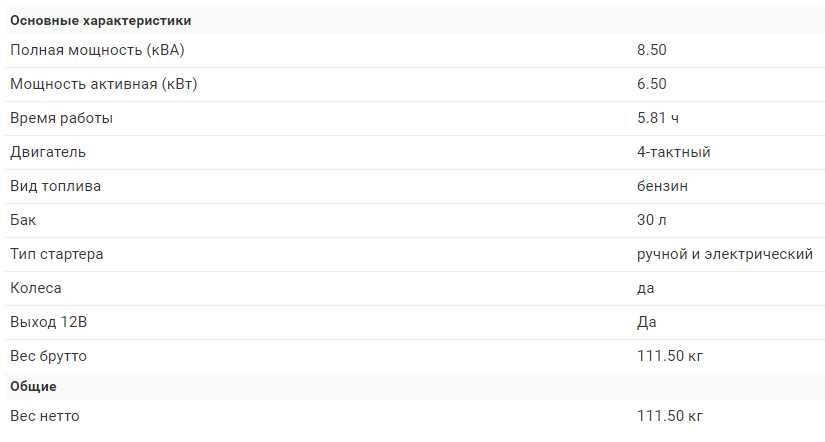This screenshot has height=442, width=825.
Task: Click the "Мощность активная (кВт)" label
Action: 103,84
